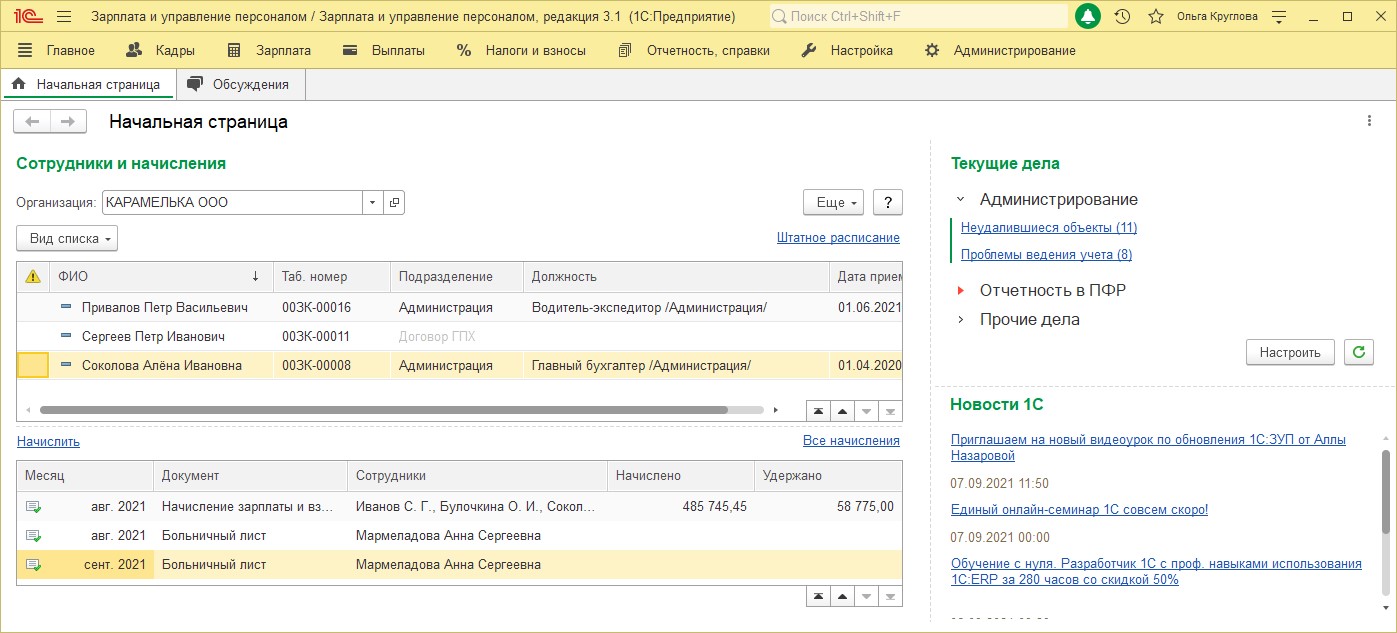Open Проблемы ведения учета (8) link

(1046, 254)
